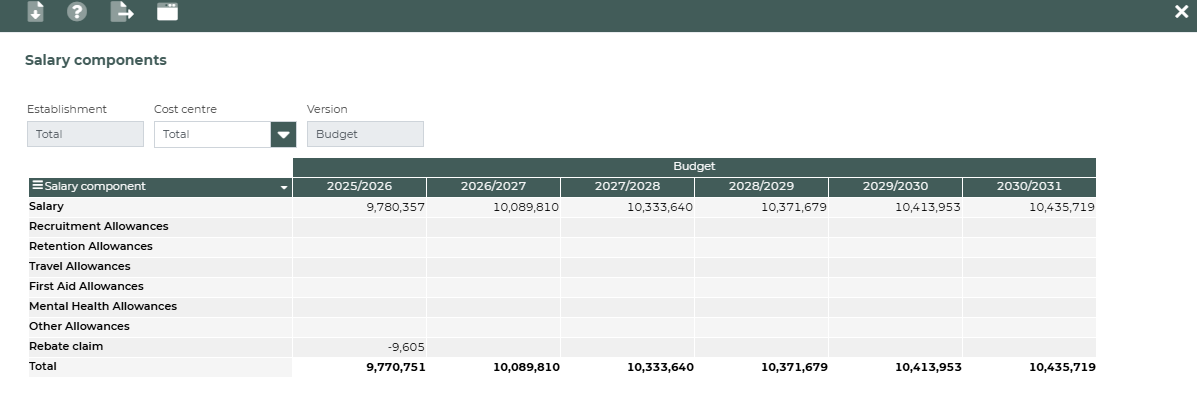Image resolution: width=1197 pixels, height=400 pixels.
Task: Select the 2025/2026 column header
Action: click(x=359, y=187)
